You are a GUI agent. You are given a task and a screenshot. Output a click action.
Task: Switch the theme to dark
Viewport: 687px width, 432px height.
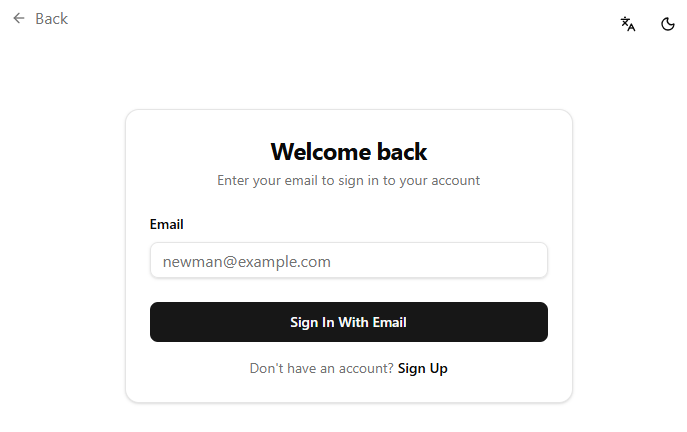pyautogui.click(x=668, y=24)
